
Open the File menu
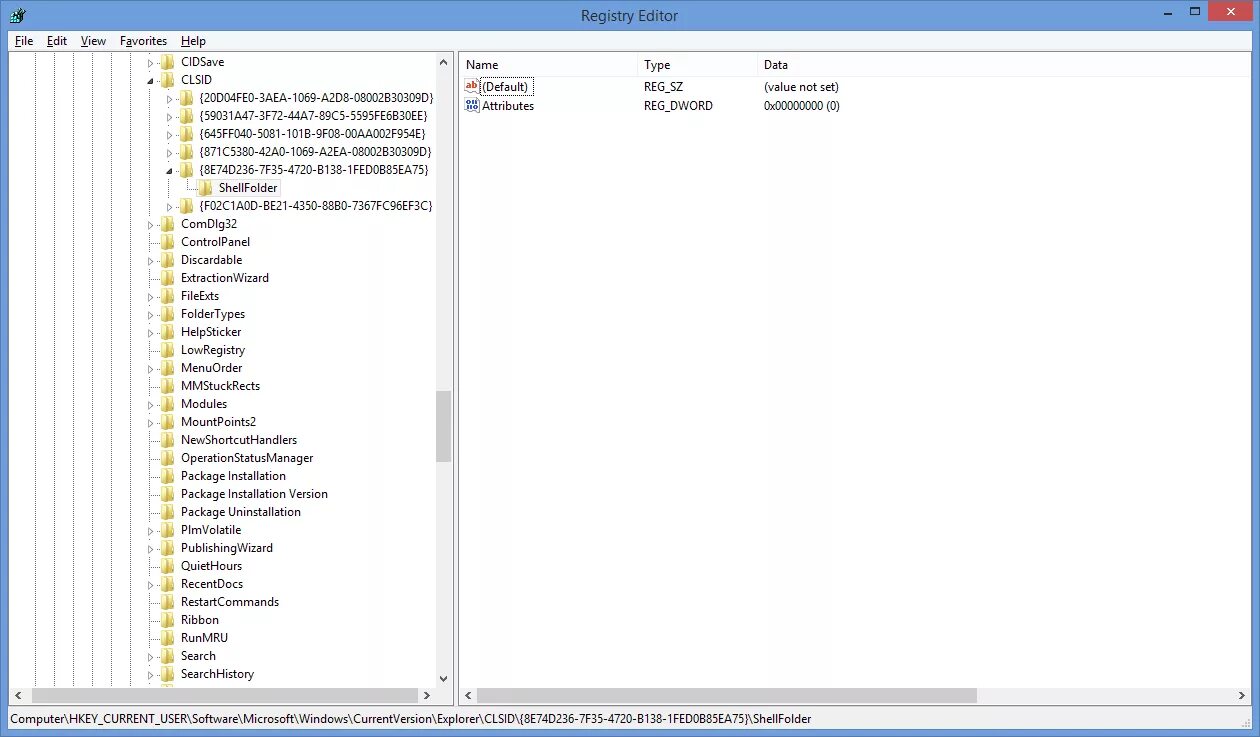24,41
